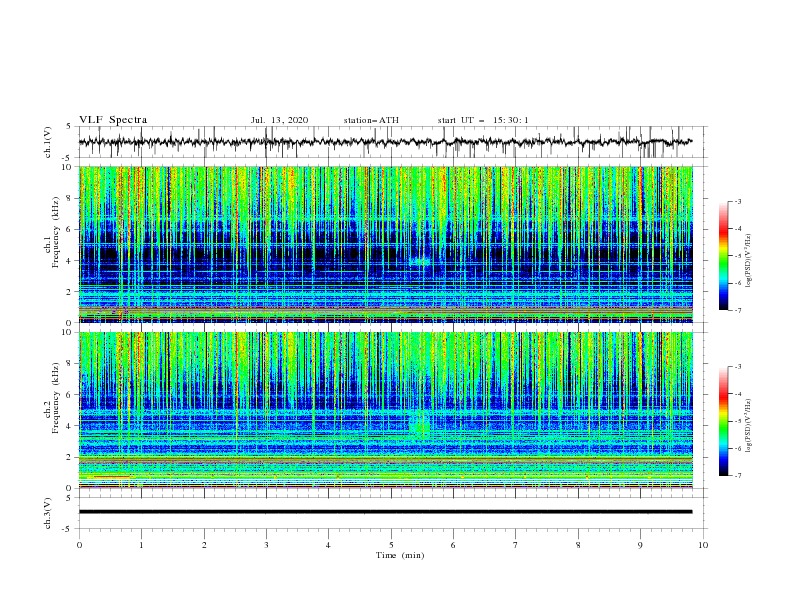
Task: Click the "-5" tick on ch.1(V) axis
Action: pos(67,157)
